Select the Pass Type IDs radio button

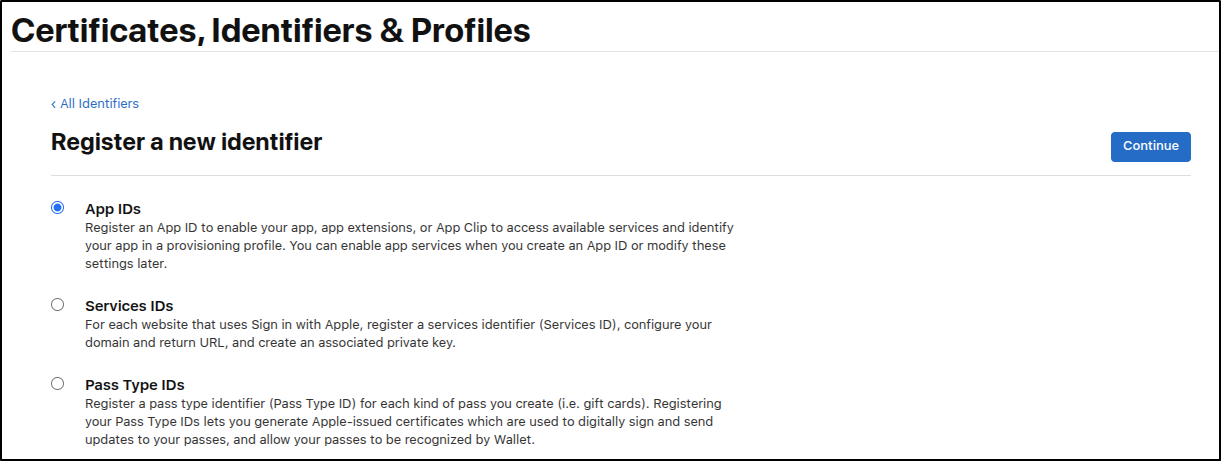point(58,383)
